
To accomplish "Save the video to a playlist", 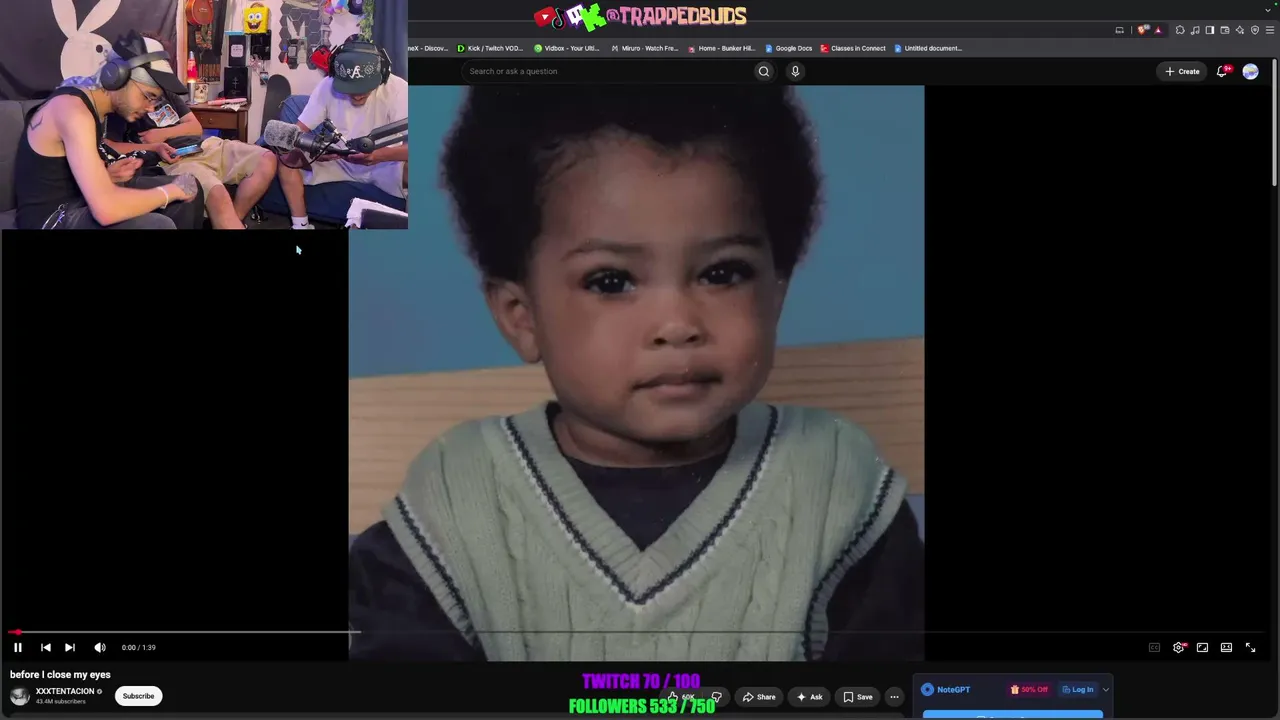I will (x=858, y=697).
